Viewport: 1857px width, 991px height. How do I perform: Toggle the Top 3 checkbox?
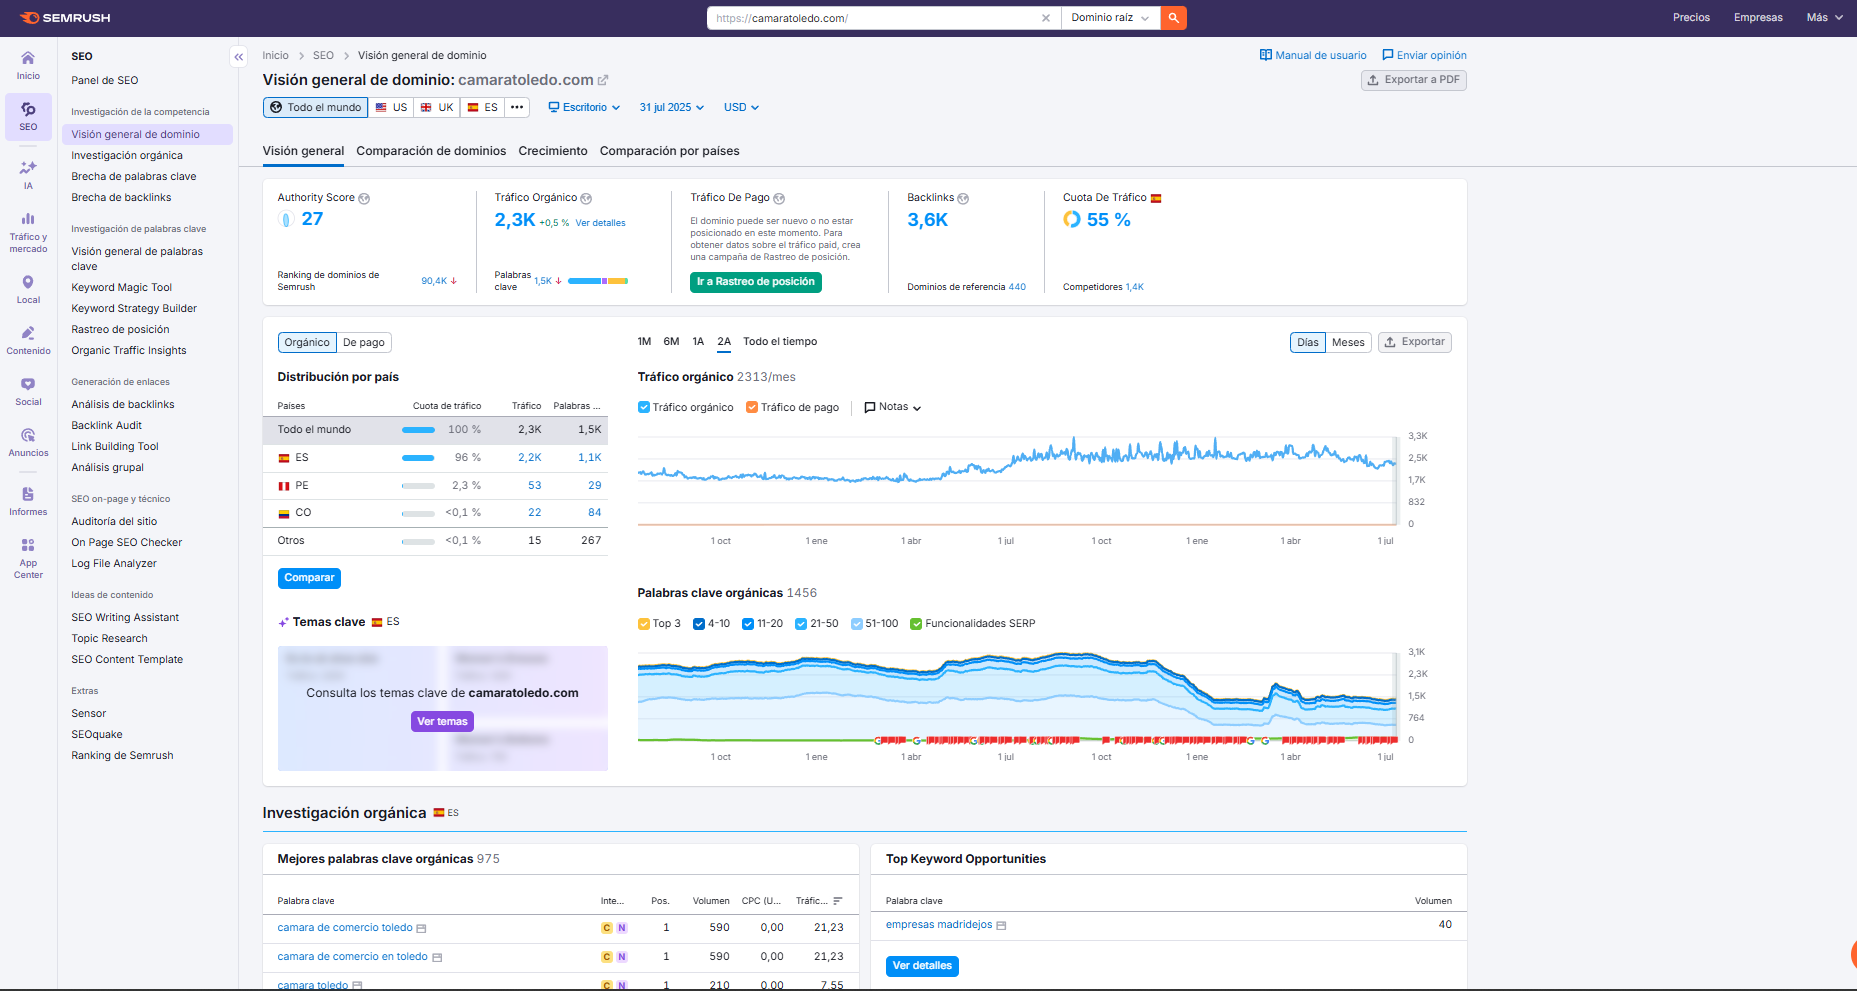[x=644, y=624]
